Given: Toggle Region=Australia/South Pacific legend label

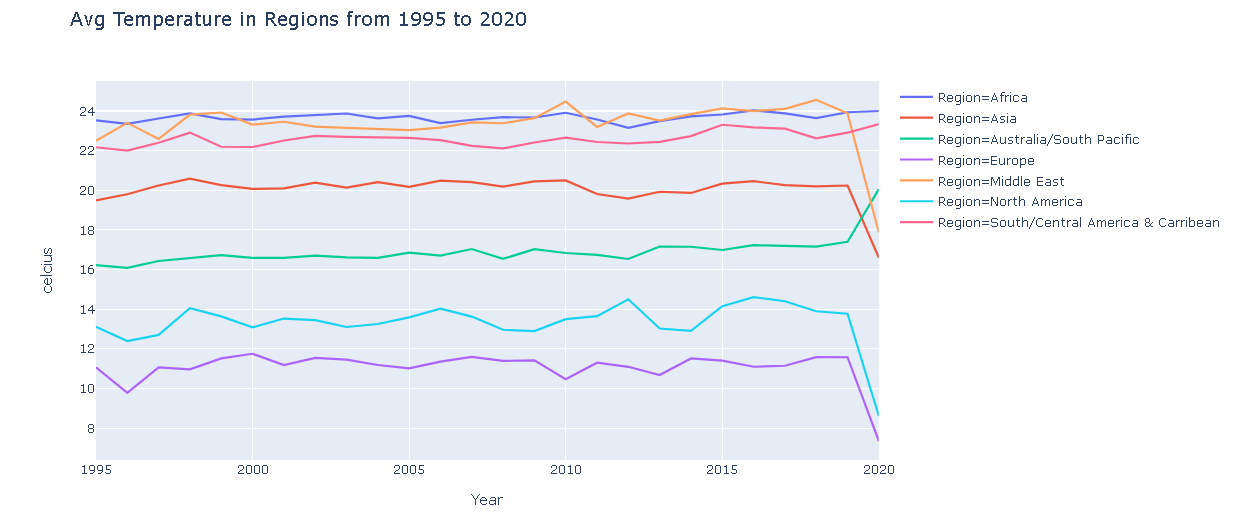Looking at the screenshot, I should (x=1038, y=140).
